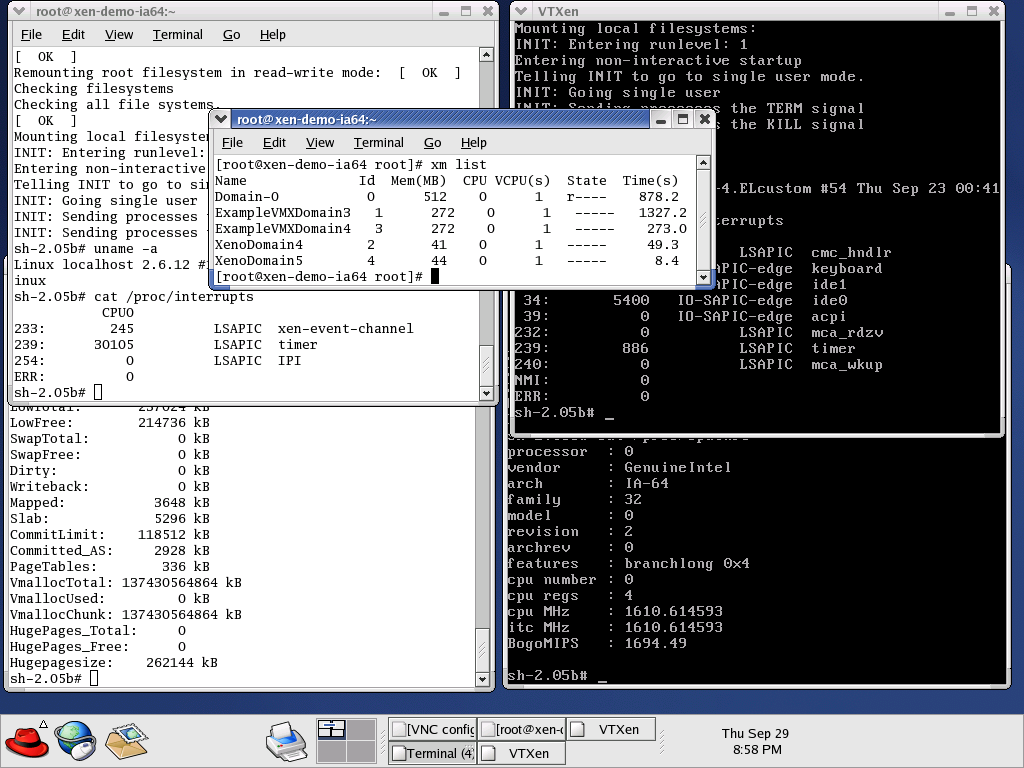Click the printer manager icon in panel
The width and height of the screenshot is (1024, 768).
[286, 741]
